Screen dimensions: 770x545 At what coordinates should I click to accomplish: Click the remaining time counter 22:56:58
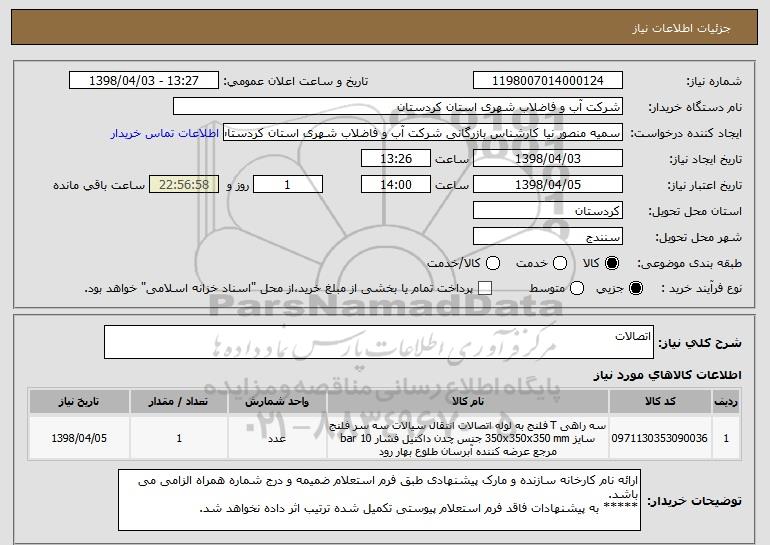pyautogui.click(x=184, y=185)
